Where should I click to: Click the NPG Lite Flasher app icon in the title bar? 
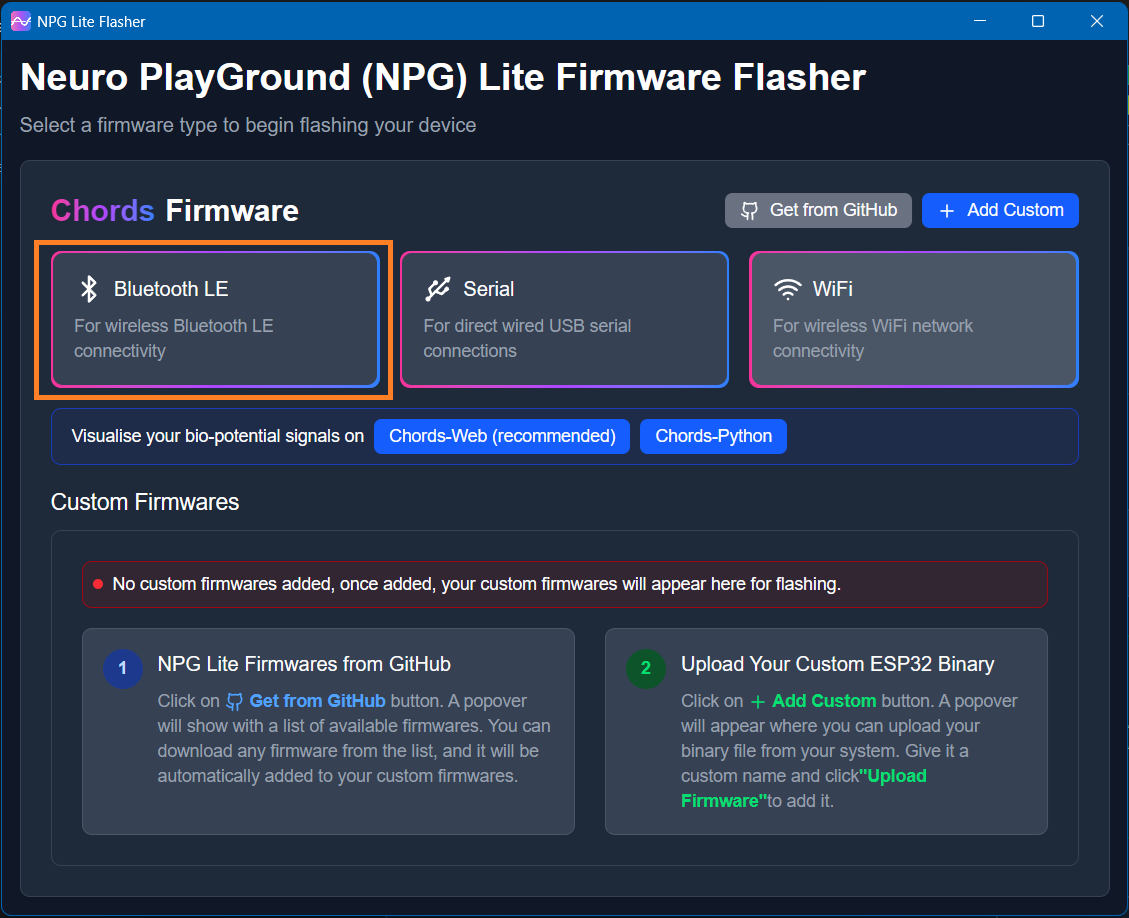[20, 21]
